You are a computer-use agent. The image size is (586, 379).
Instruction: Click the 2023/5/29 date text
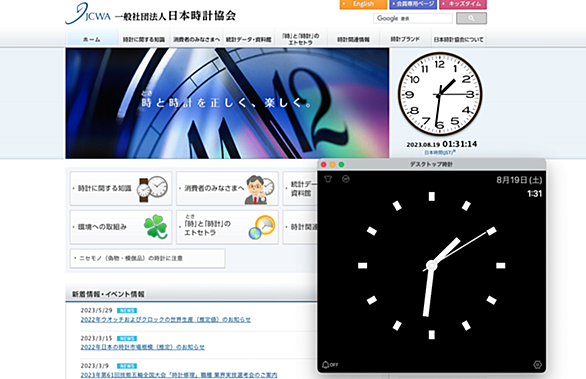tap(96, 310)
